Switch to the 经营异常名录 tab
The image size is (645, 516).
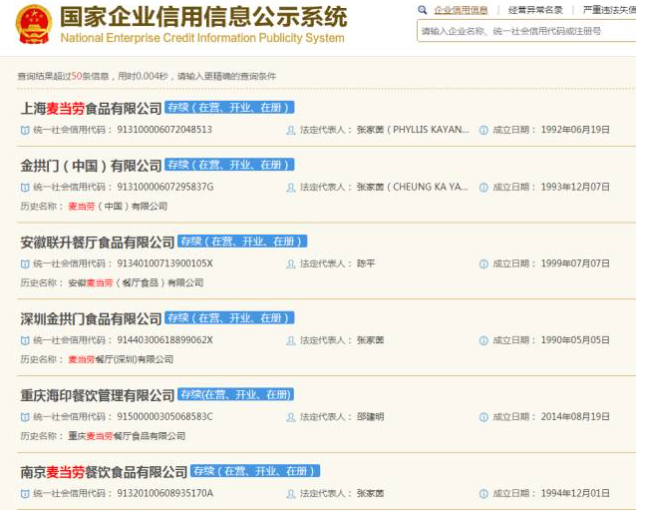coord(535,10)
